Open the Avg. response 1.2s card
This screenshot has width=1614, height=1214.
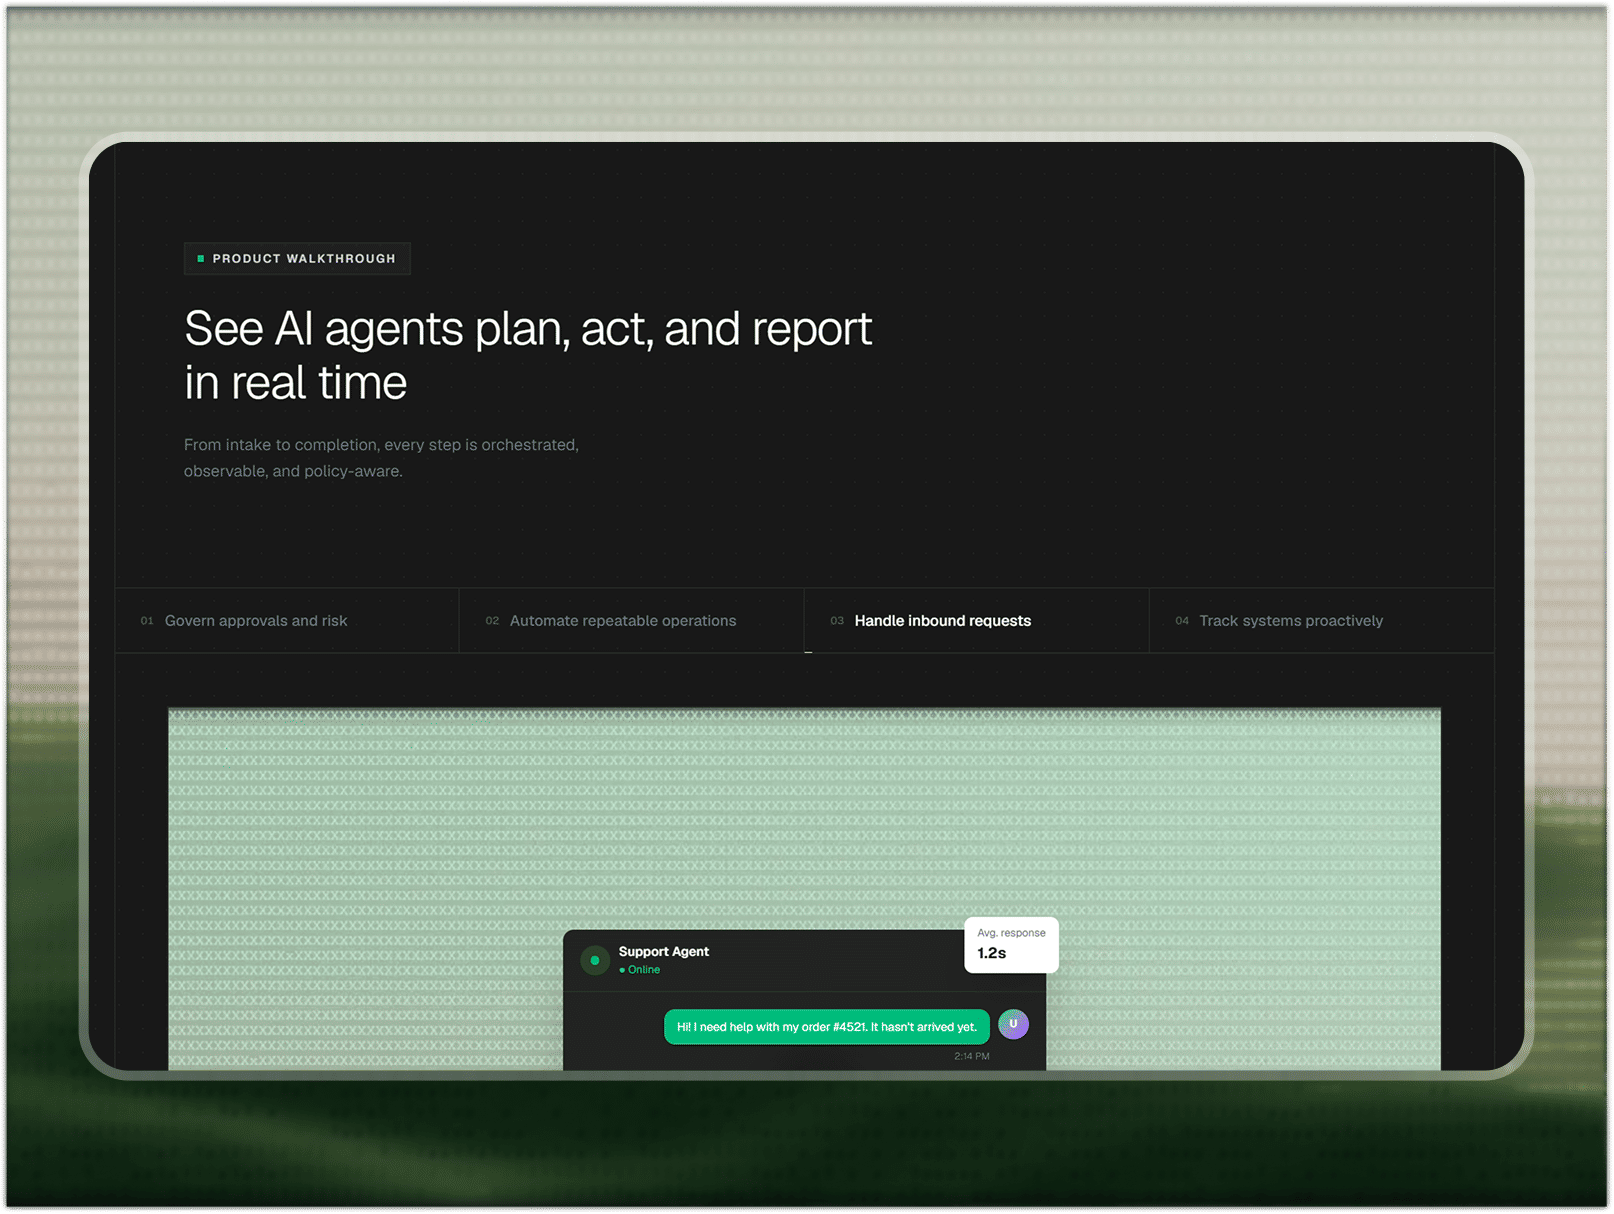pyautogui.click(x=1011, y=944)
